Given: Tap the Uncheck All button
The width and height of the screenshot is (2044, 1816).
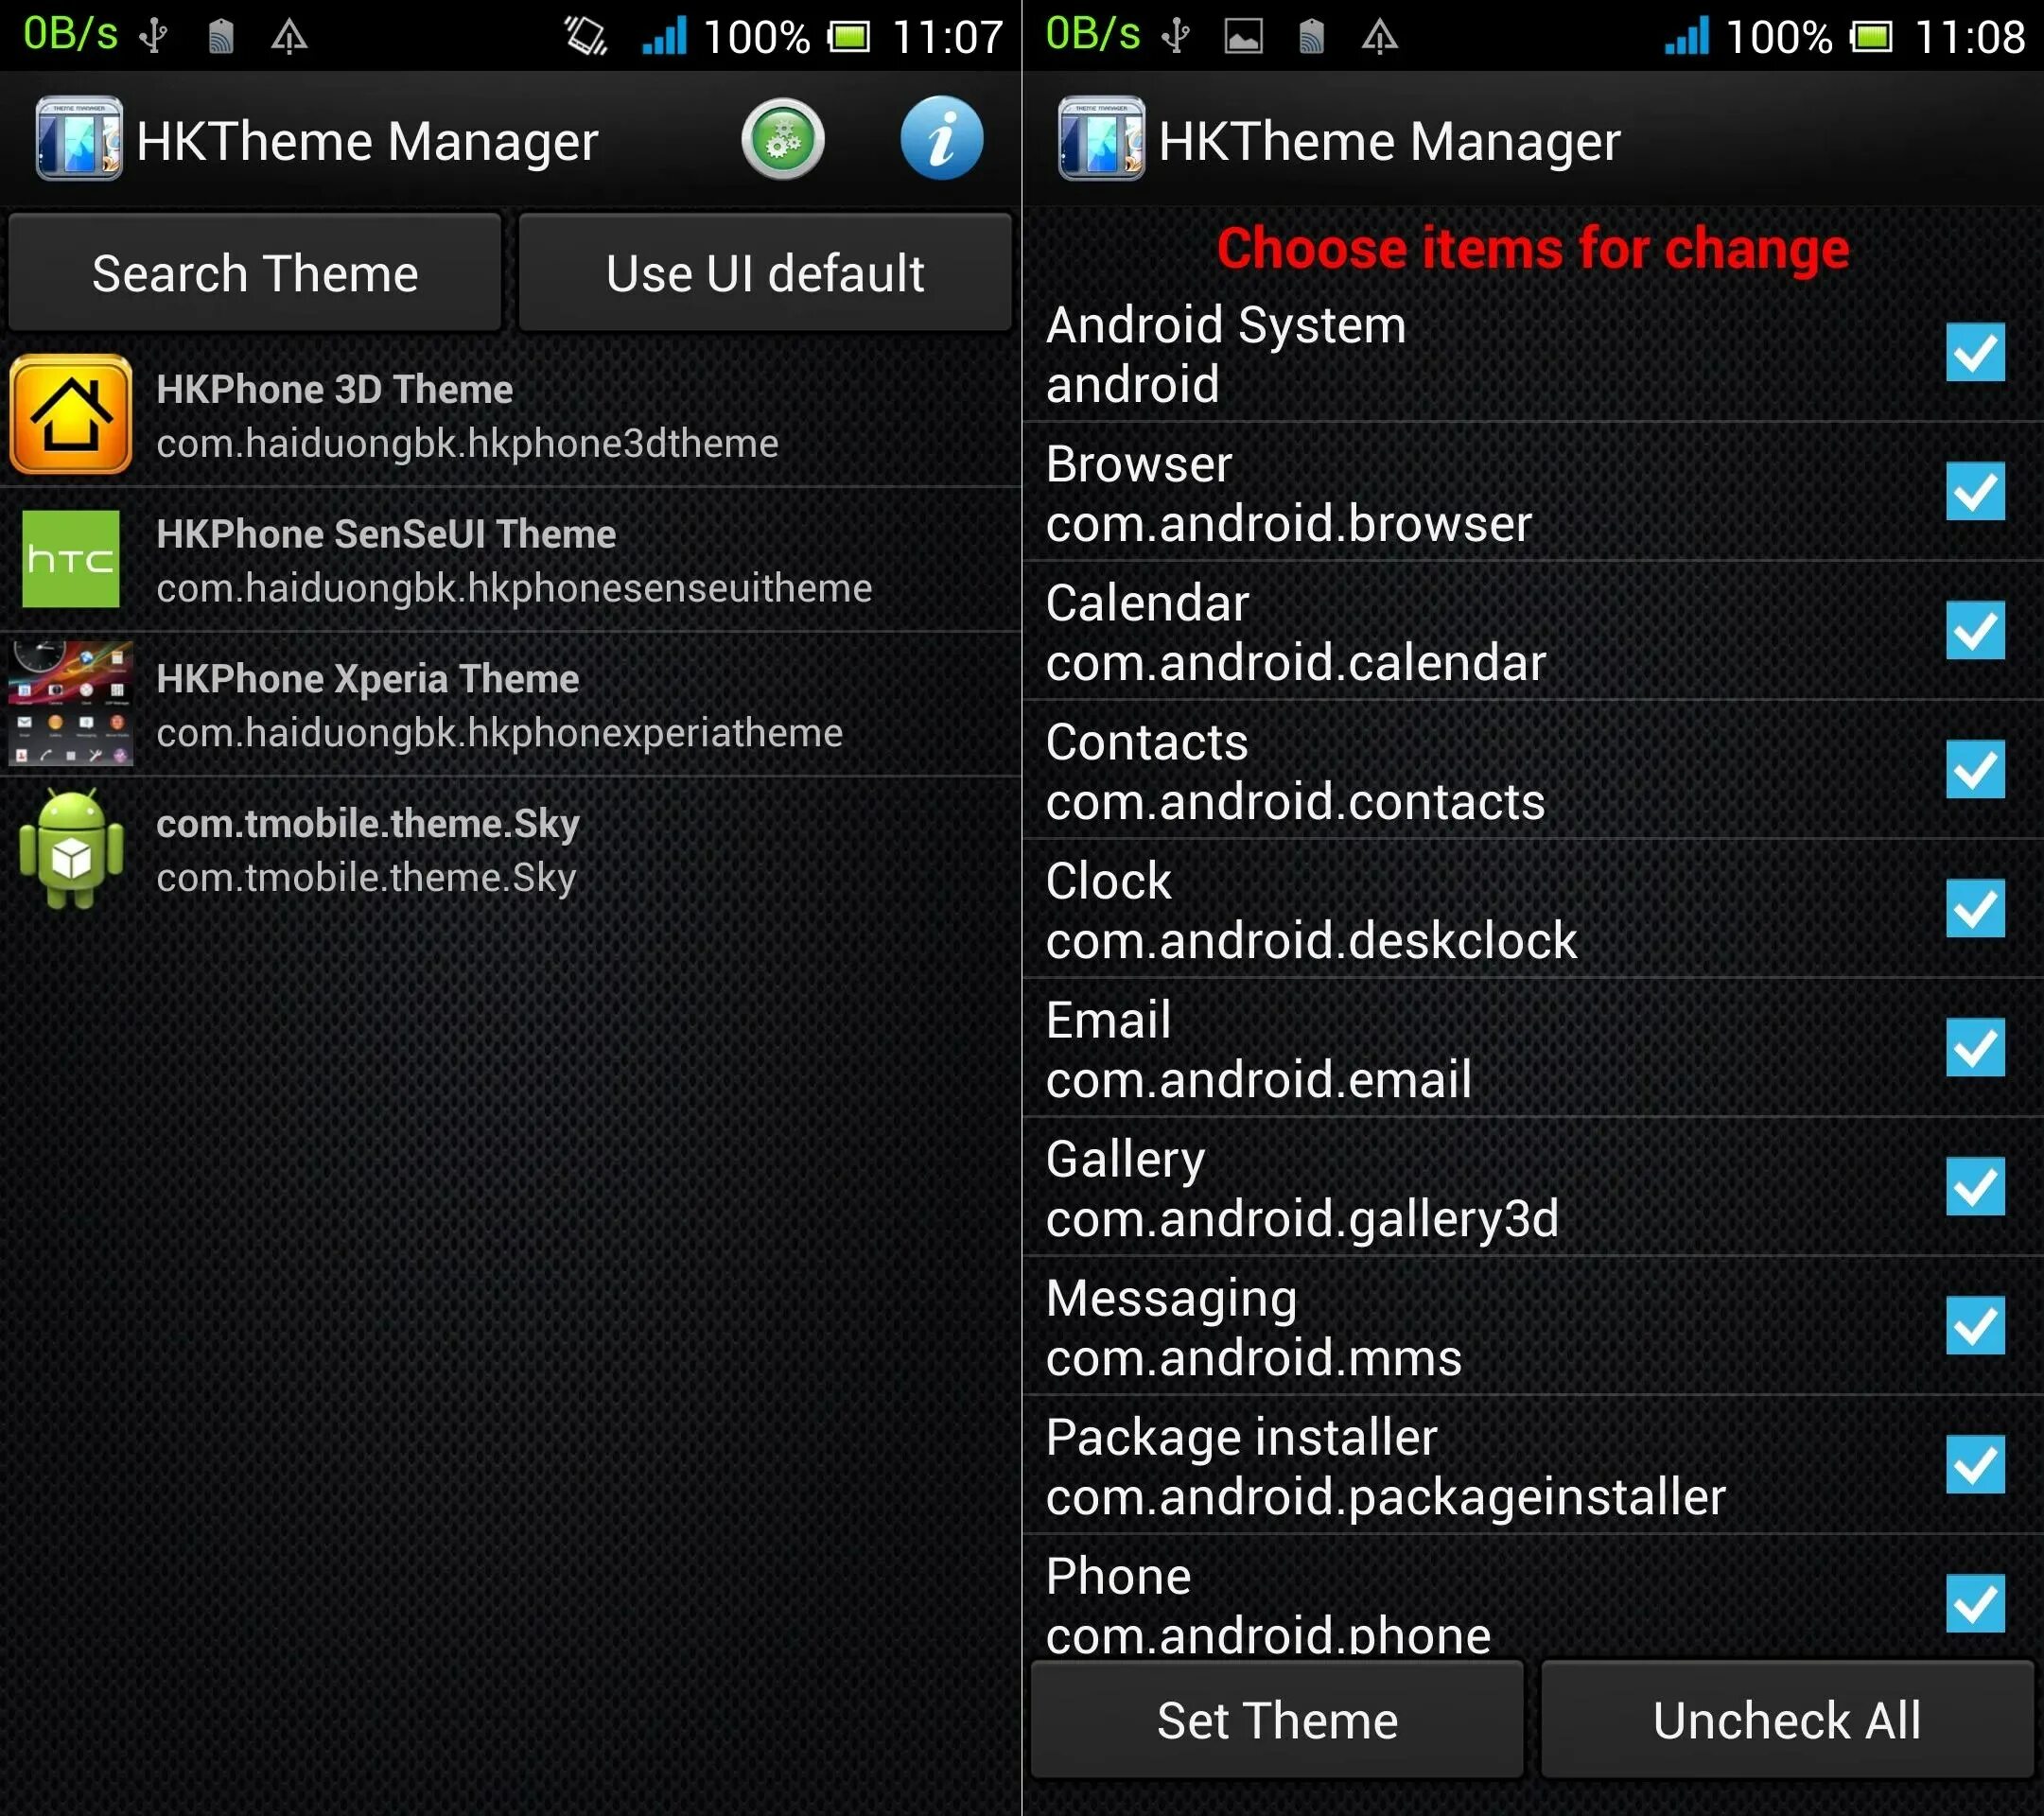Looking at the screenshot, I should (x=1786, y=1720).
